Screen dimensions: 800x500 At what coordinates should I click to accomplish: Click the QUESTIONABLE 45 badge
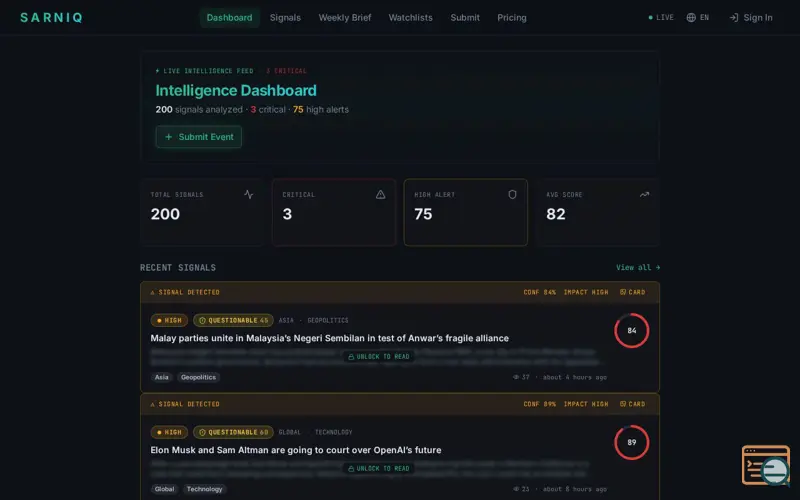pyautogui.click(x=233, y=320)
